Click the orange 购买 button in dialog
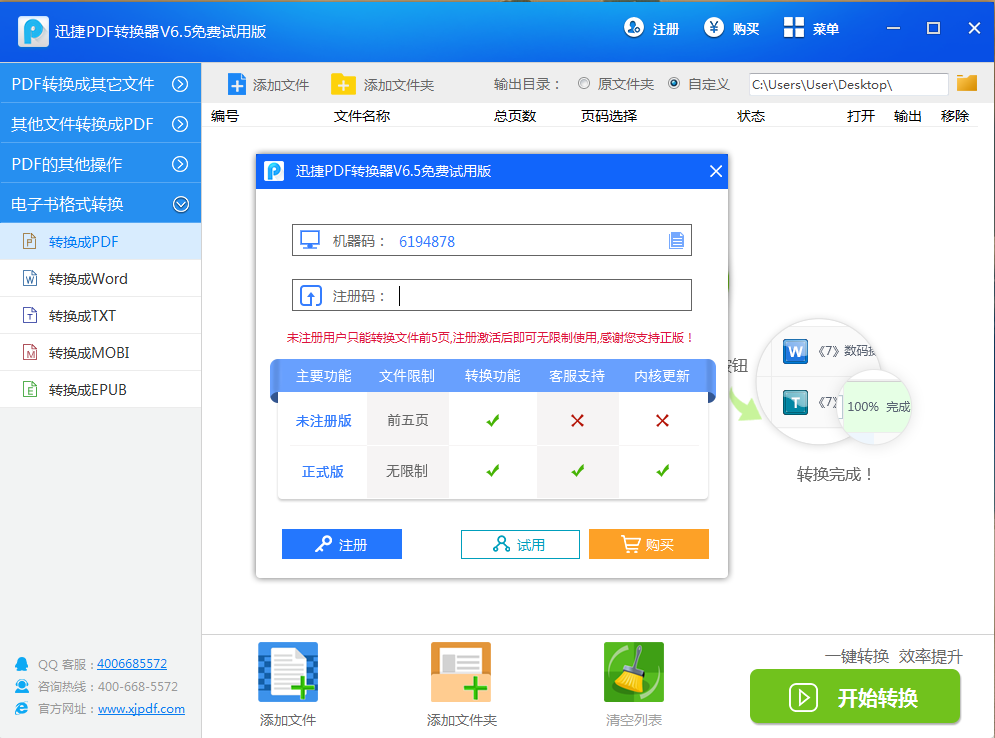 pyautogui.click(x=649, y=544)
